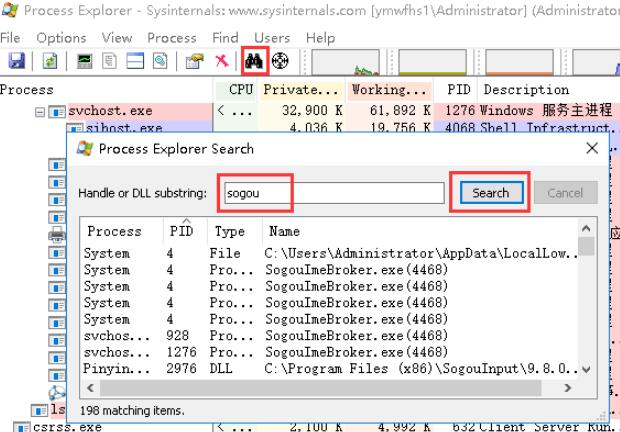Open the Users menu
Screen dimensions: 620x432
[x=272, y=38]
